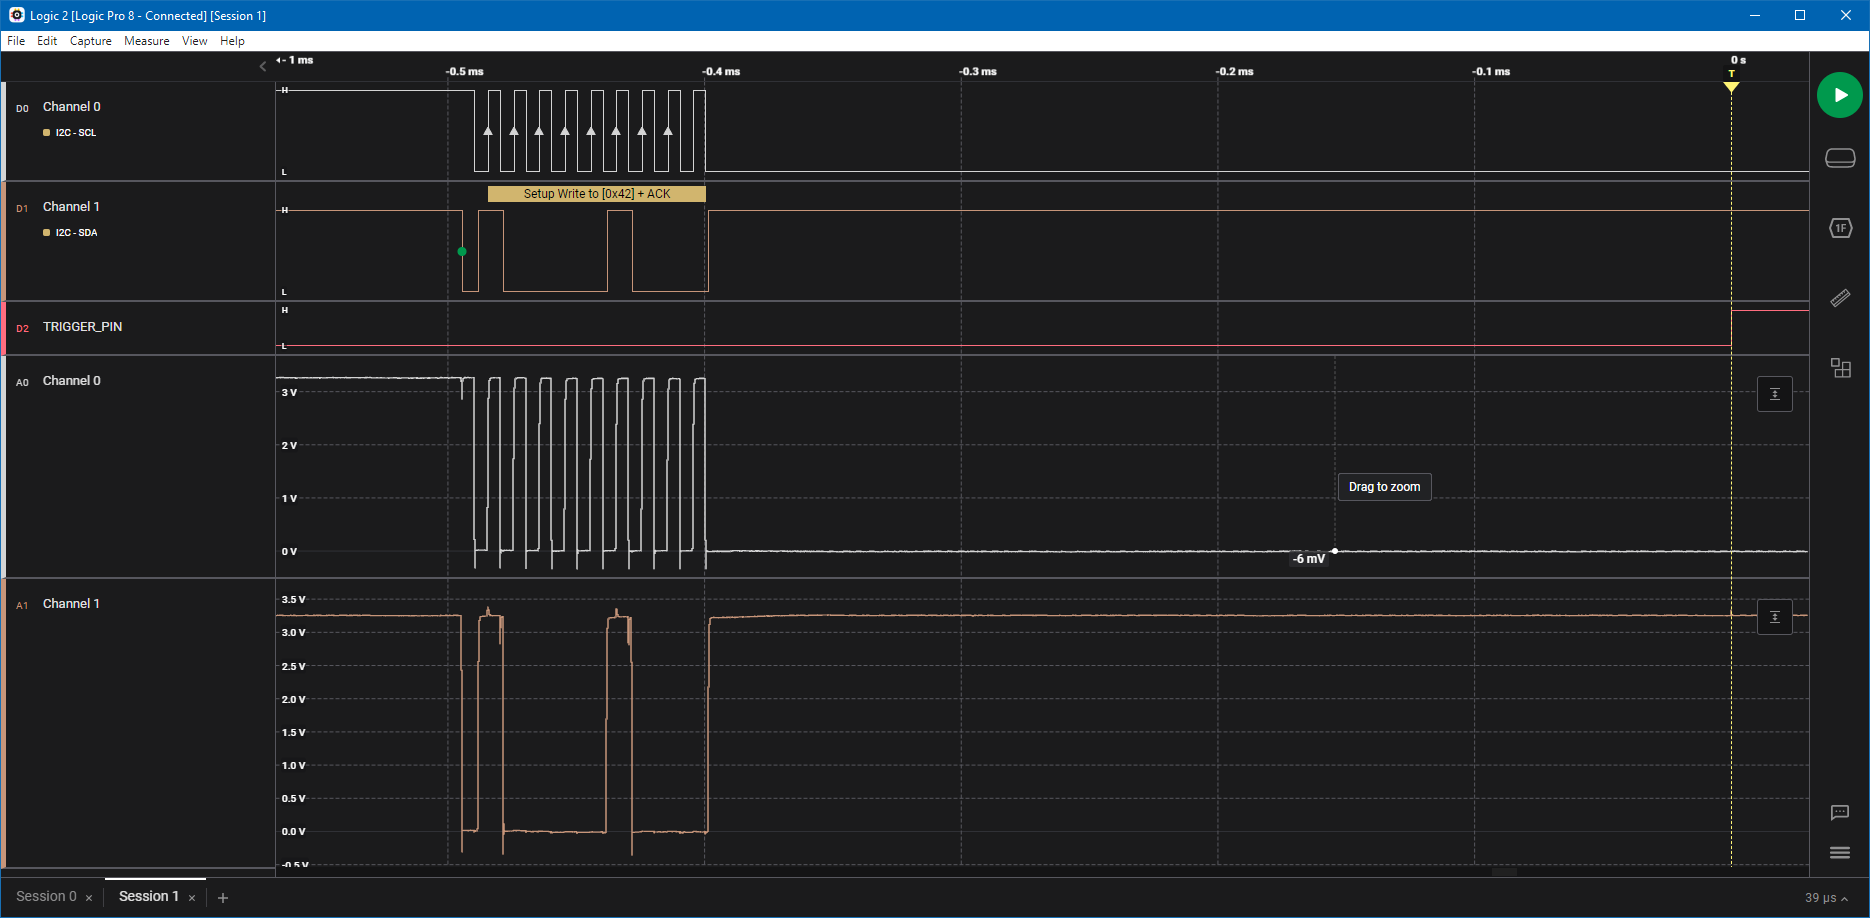Switch to the Session 0 tab
Image resolution: width=1870 pixels, height=918 pixels.
tap(47, 896)
